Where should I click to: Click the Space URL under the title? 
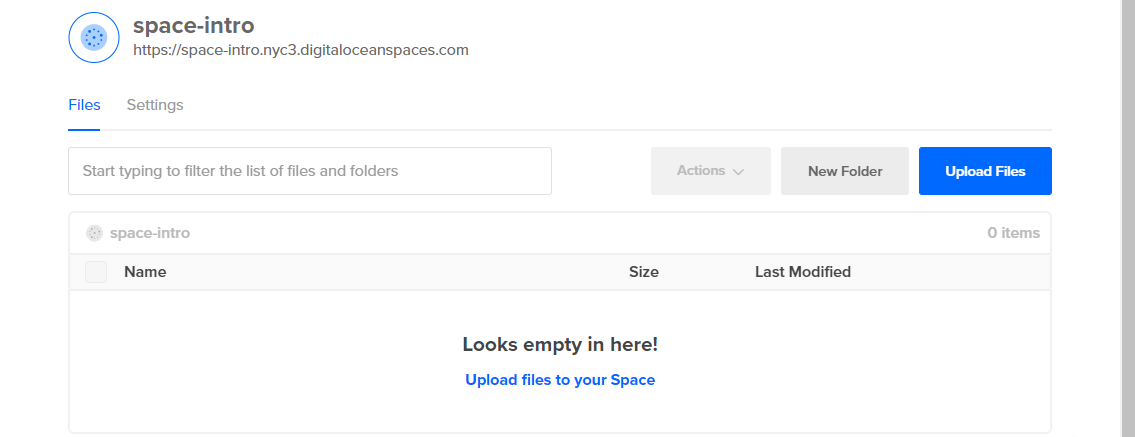click(301, 50)
